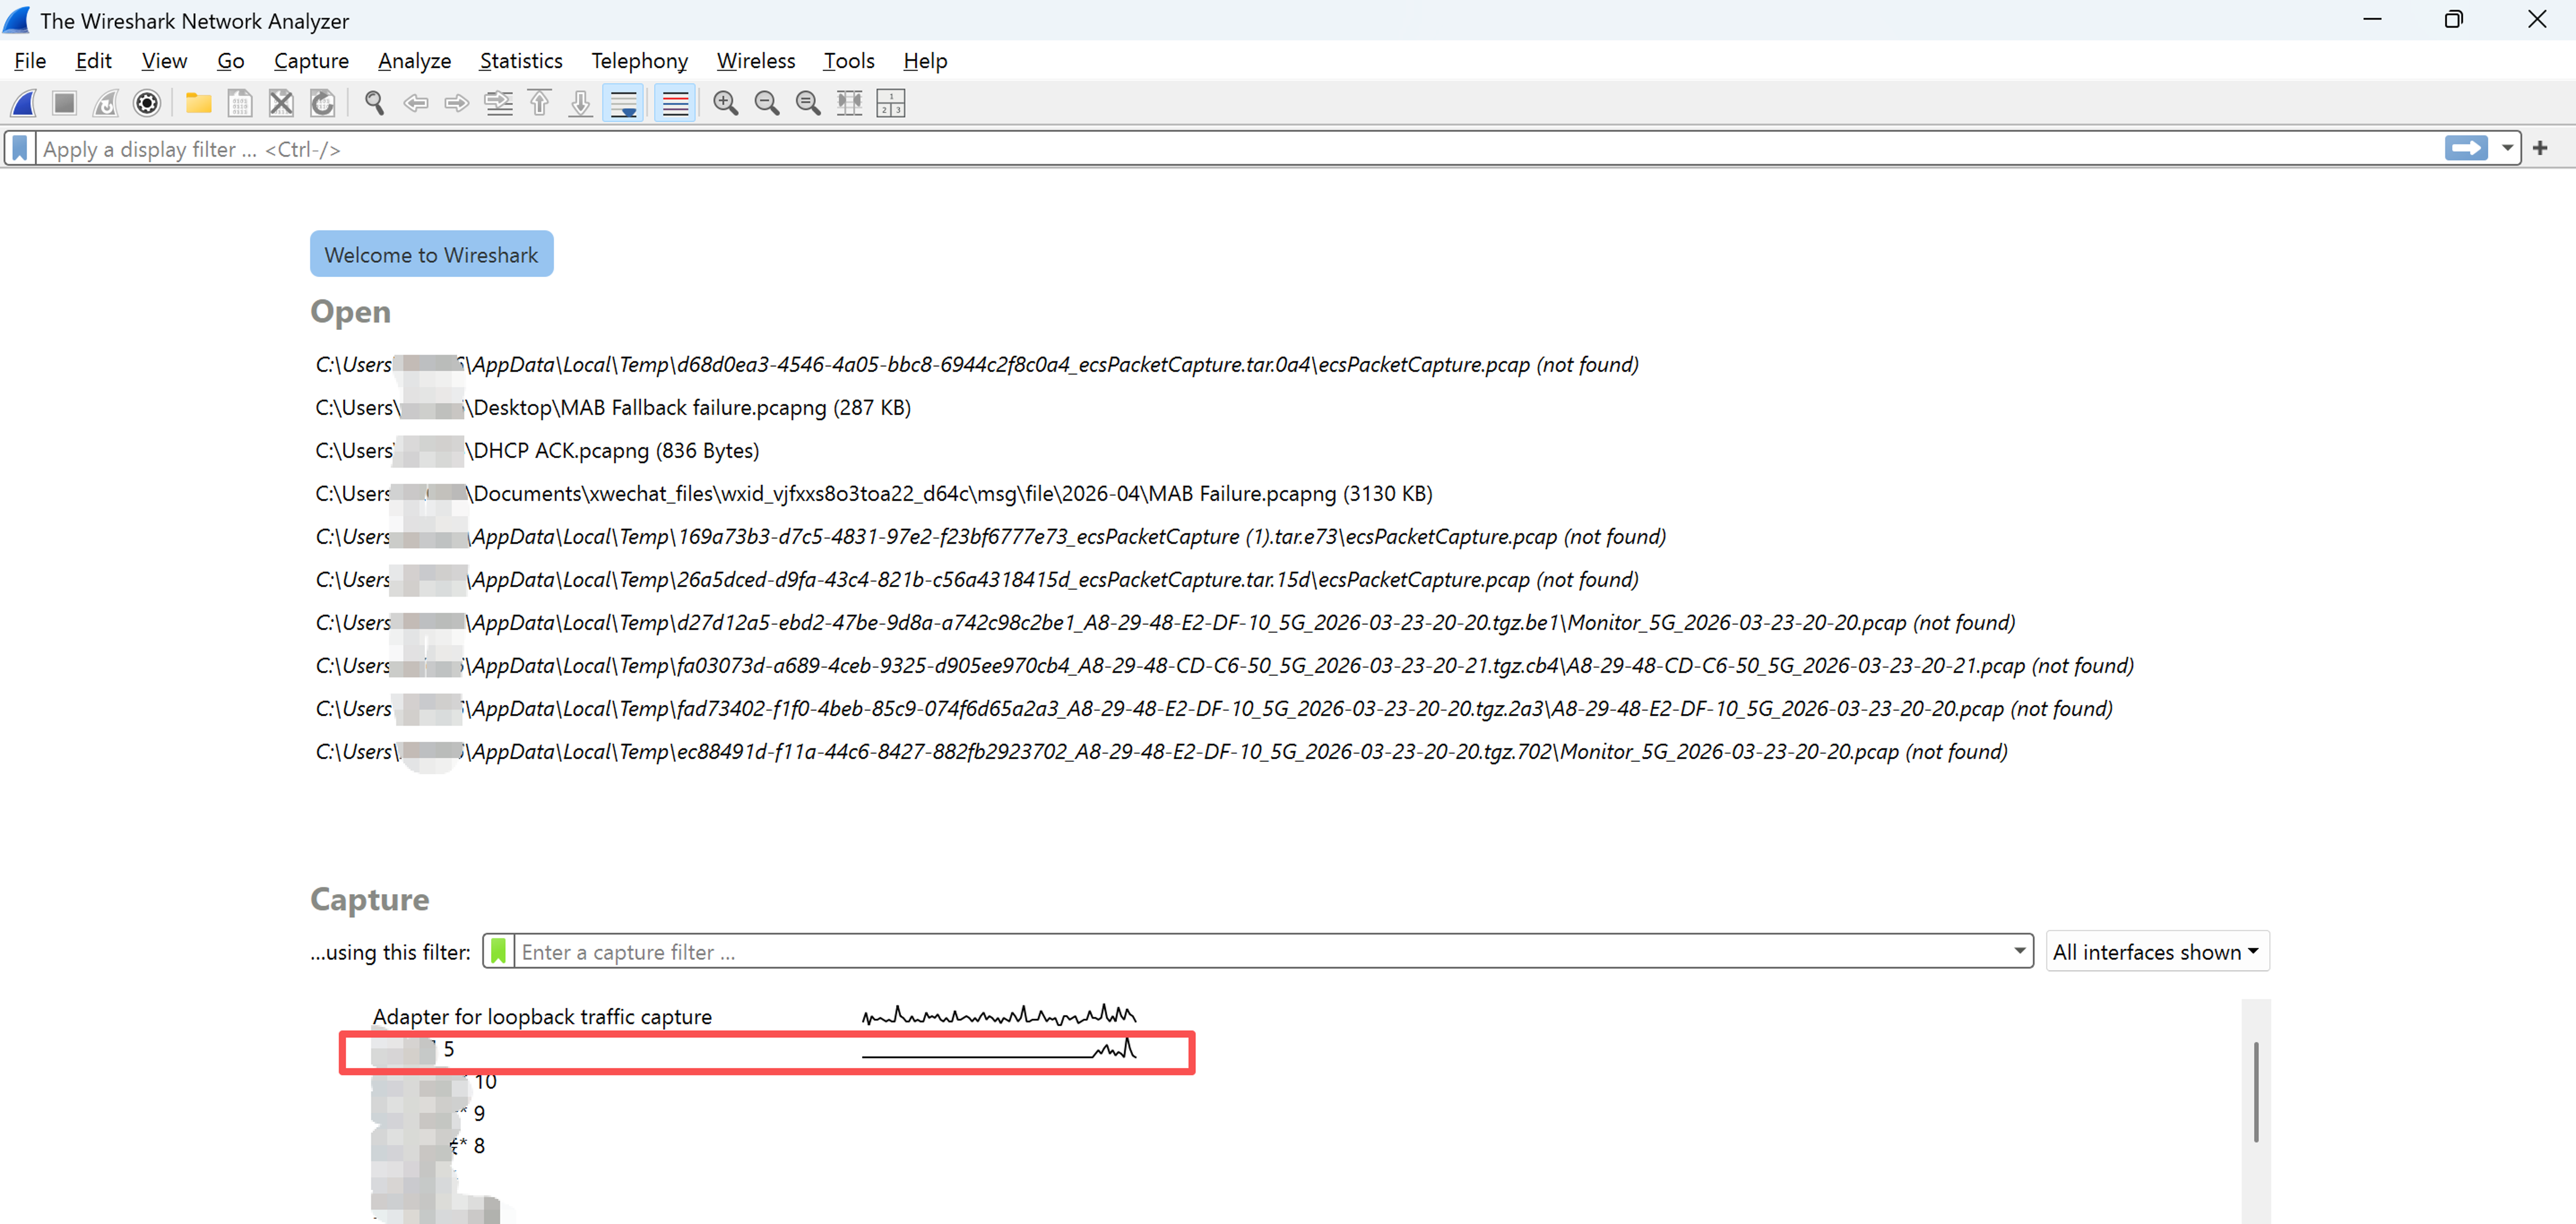Open the Edit menu
Viewport: 2576px width, 1224px height.
[x=93, y=61]
